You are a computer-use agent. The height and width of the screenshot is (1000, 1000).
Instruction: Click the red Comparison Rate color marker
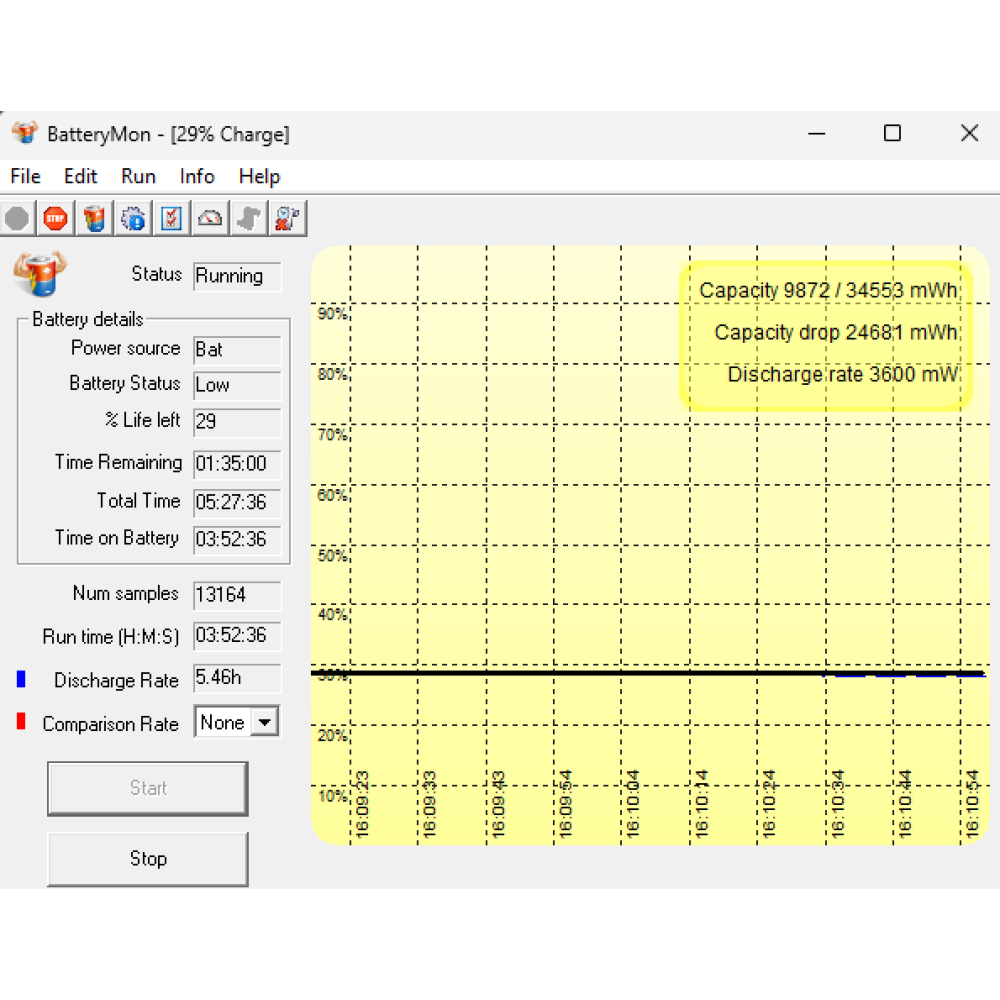click(21, 722)
